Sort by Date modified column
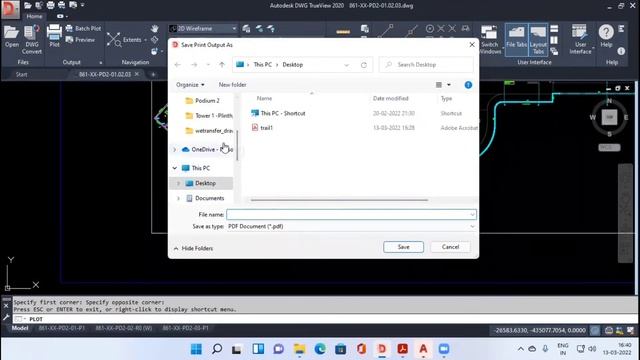Viewport: 640px width, 360px height. pyautogui.click(x=391, y=98)
